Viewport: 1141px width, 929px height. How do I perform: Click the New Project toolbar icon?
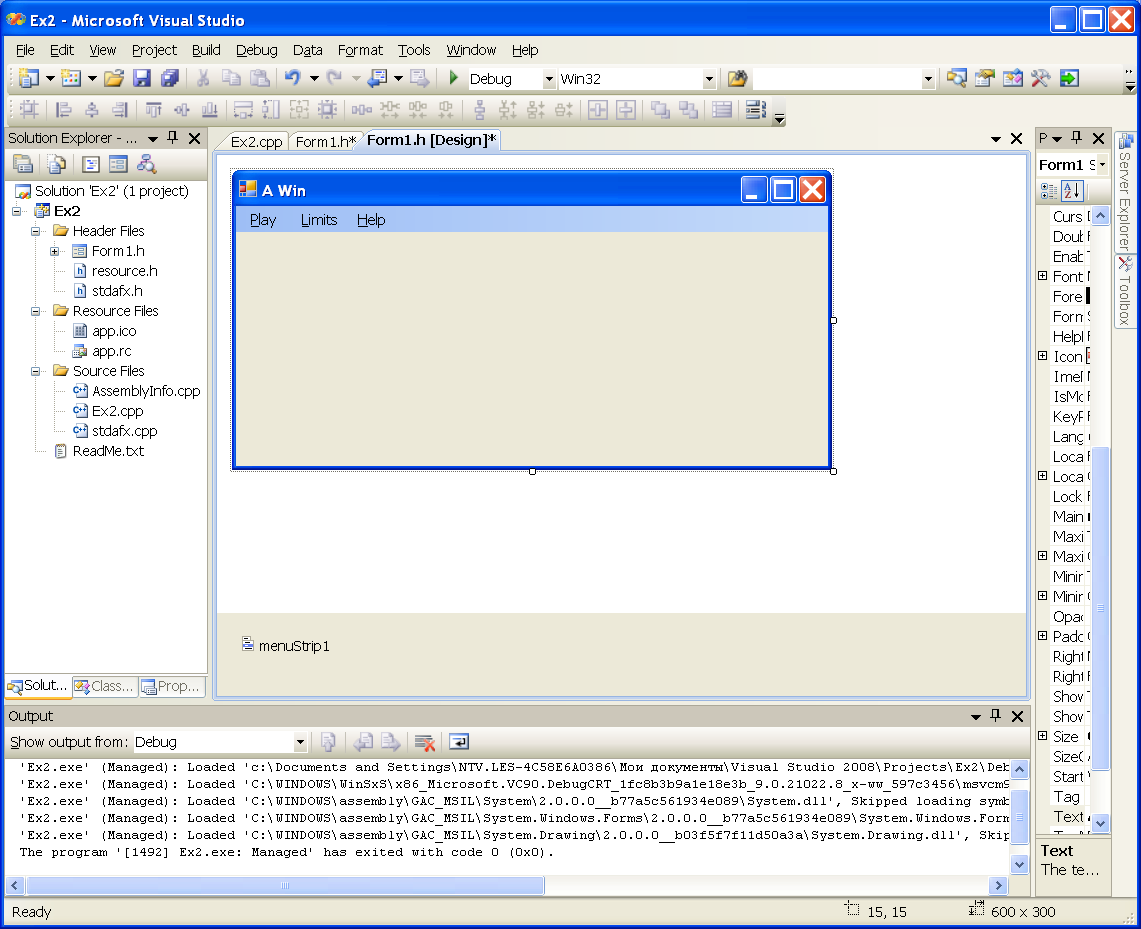pyautogui.click(x=29, y=78)
